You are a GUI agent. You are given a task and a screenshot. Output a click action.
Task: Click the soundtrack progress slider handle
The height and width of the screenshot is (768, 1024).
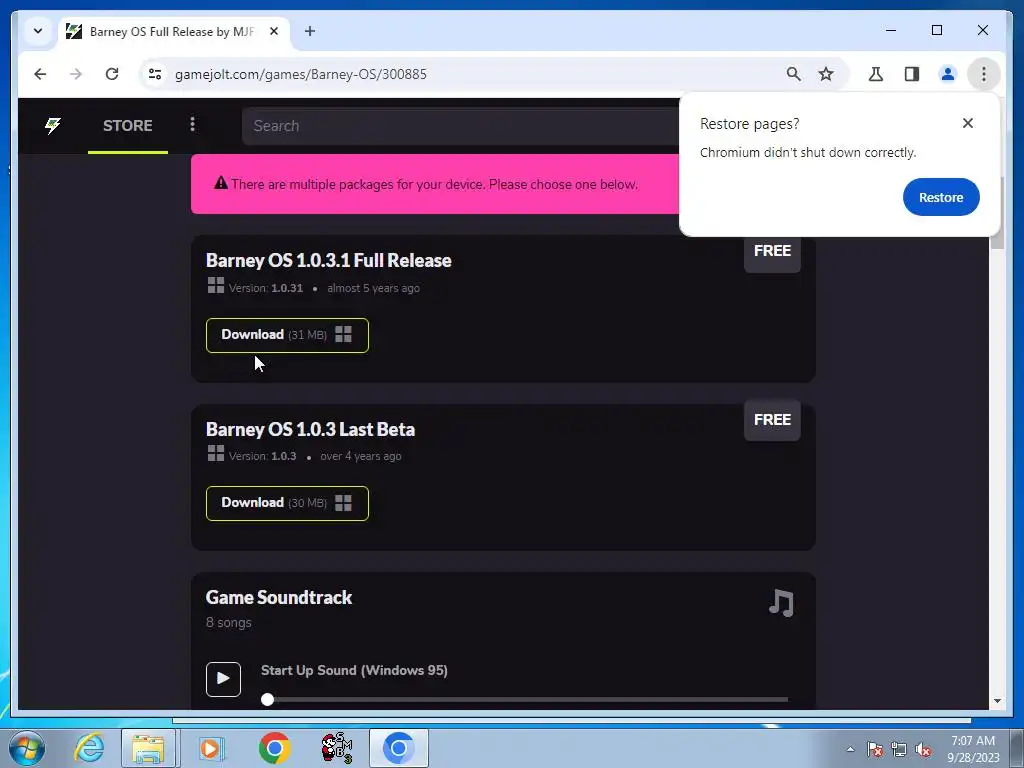coord(267,699)
